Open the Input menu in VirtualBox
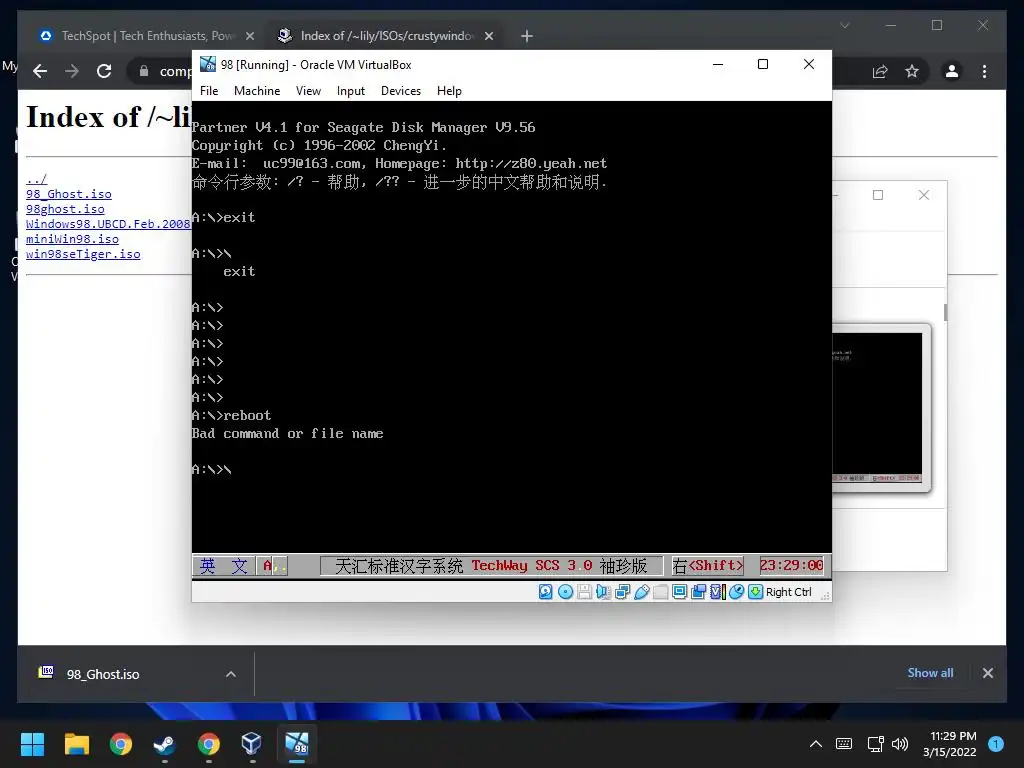The width and height of the screenshot is (1024, 768). click(x=351, y=91)
